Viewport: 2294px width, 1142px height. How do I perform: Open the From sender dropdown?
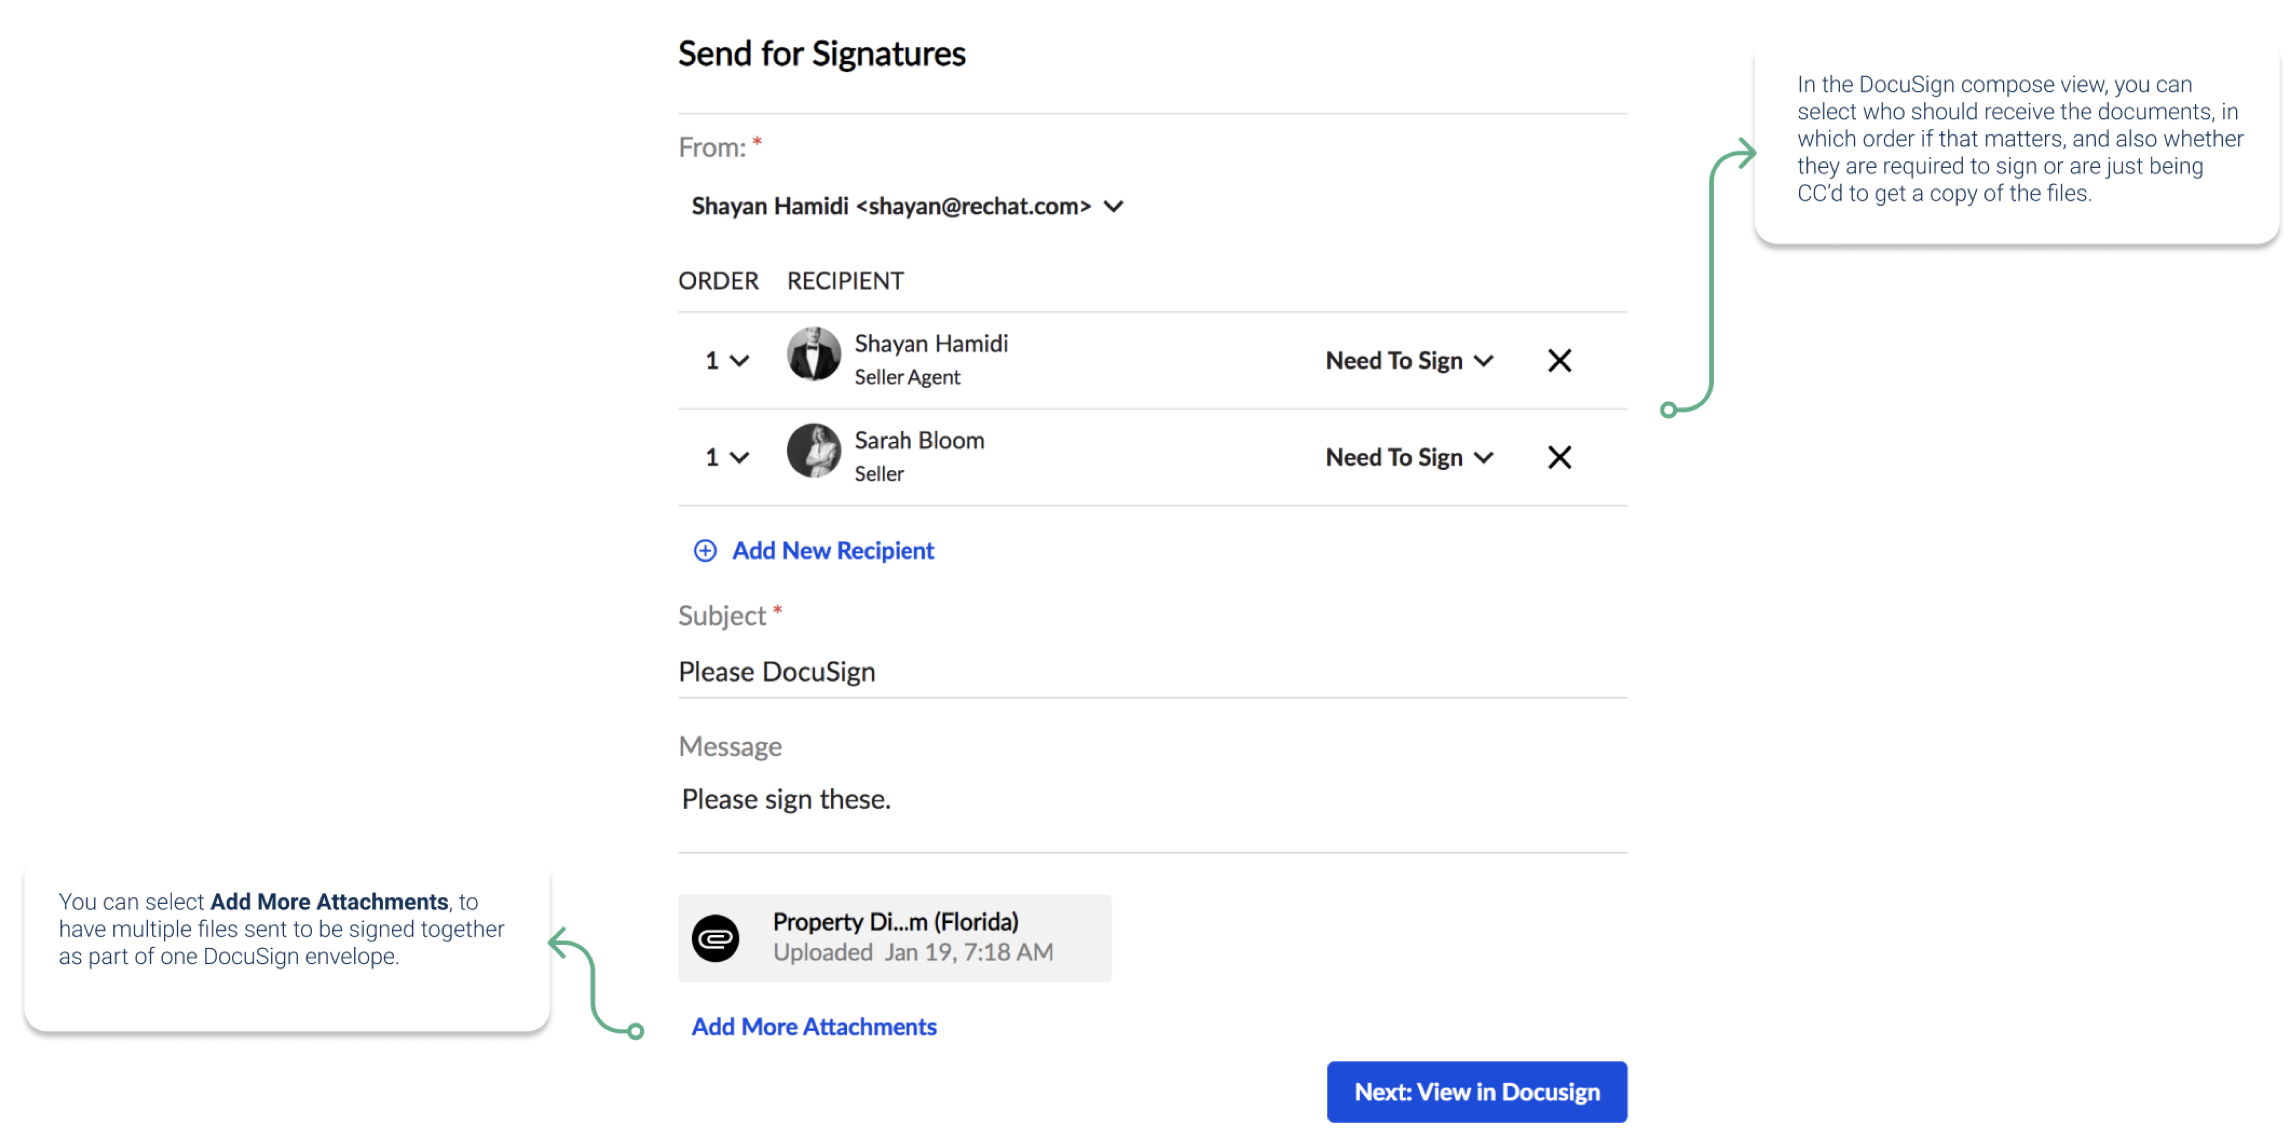[908, 206]
